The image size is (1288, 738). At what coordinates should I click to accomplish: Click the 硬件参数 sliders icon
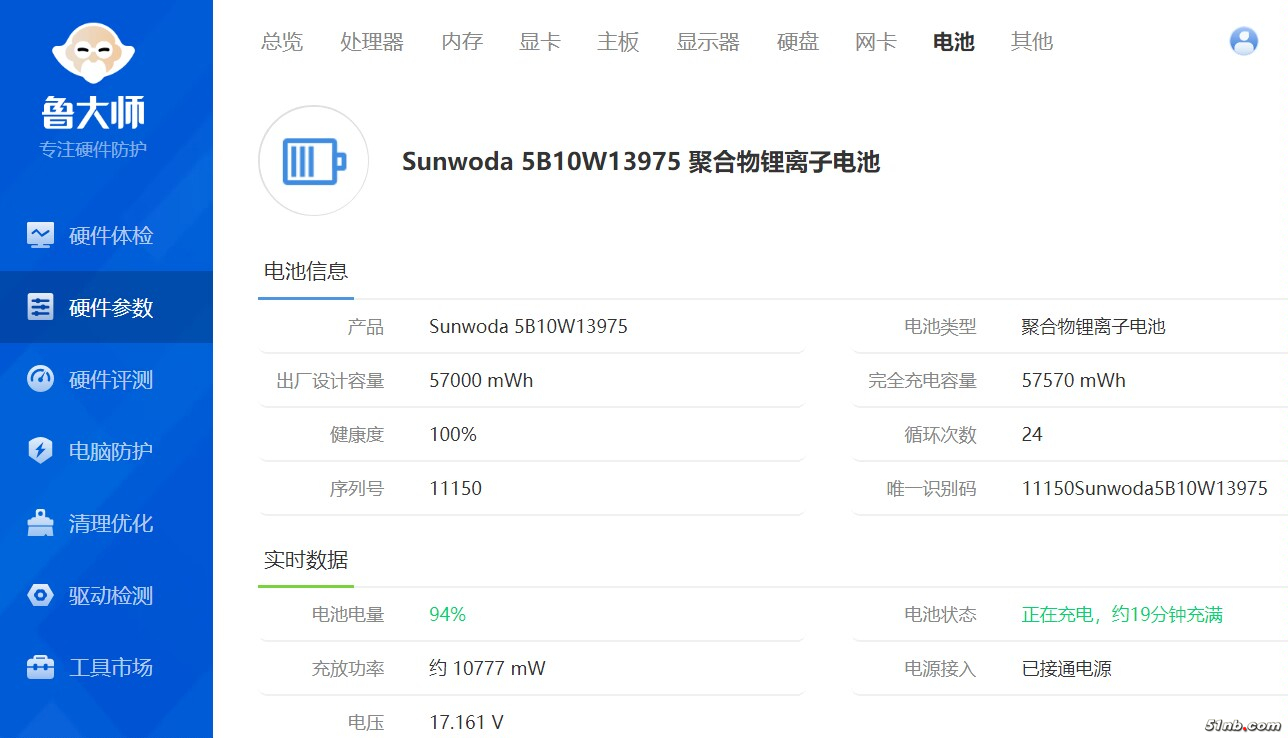(x=40, y=307)
